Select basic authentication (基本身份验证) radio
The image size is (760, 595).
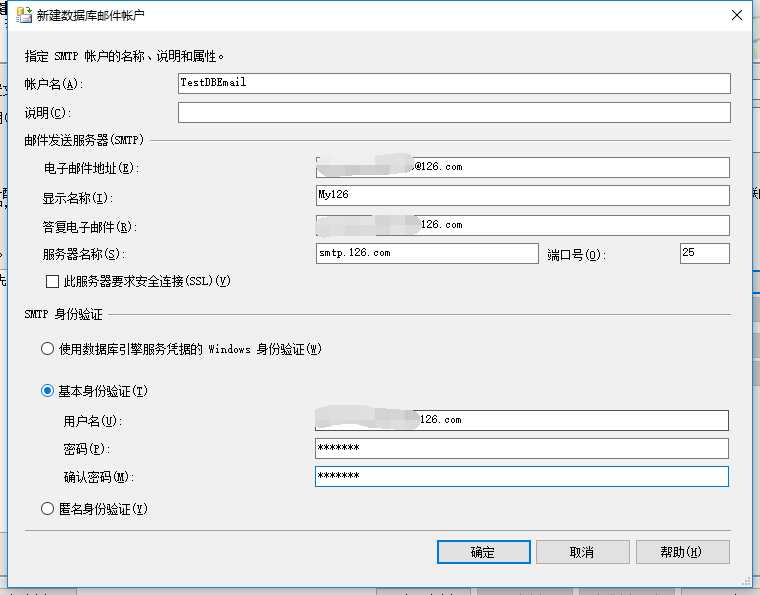coord(48,391)
